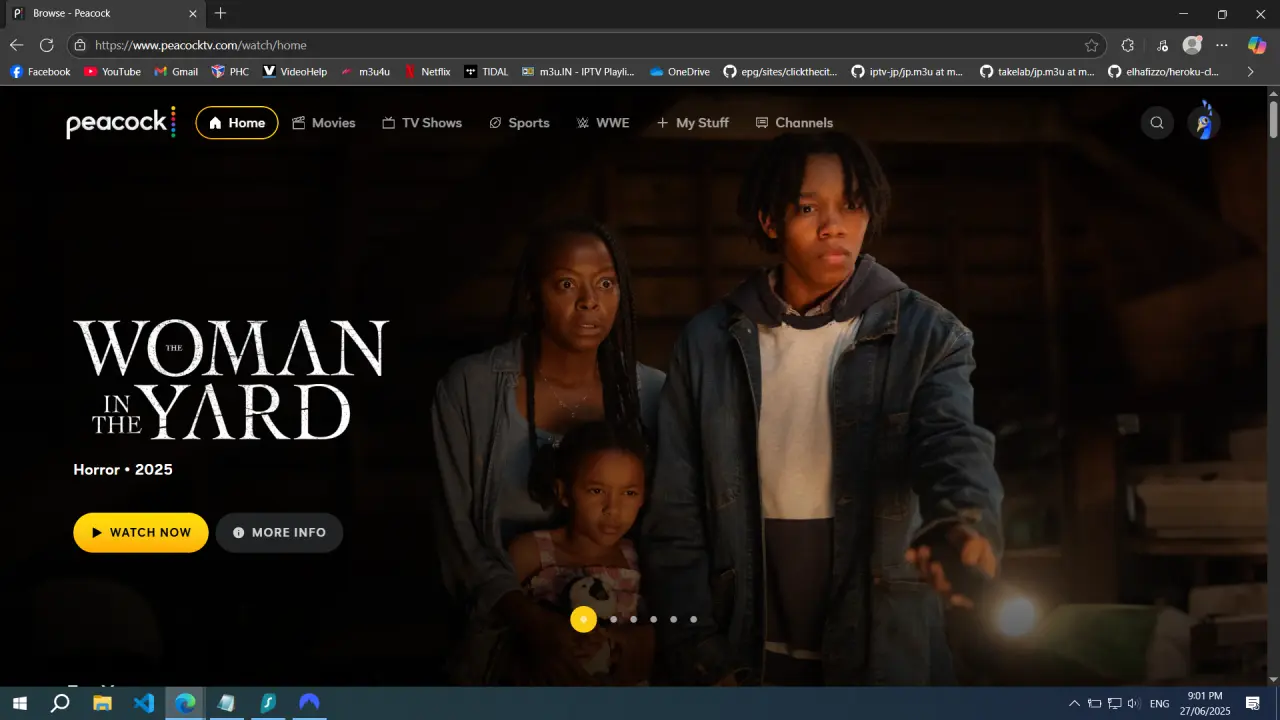
Task: Select the fifth carousel dot
Action: coord(673,619)
